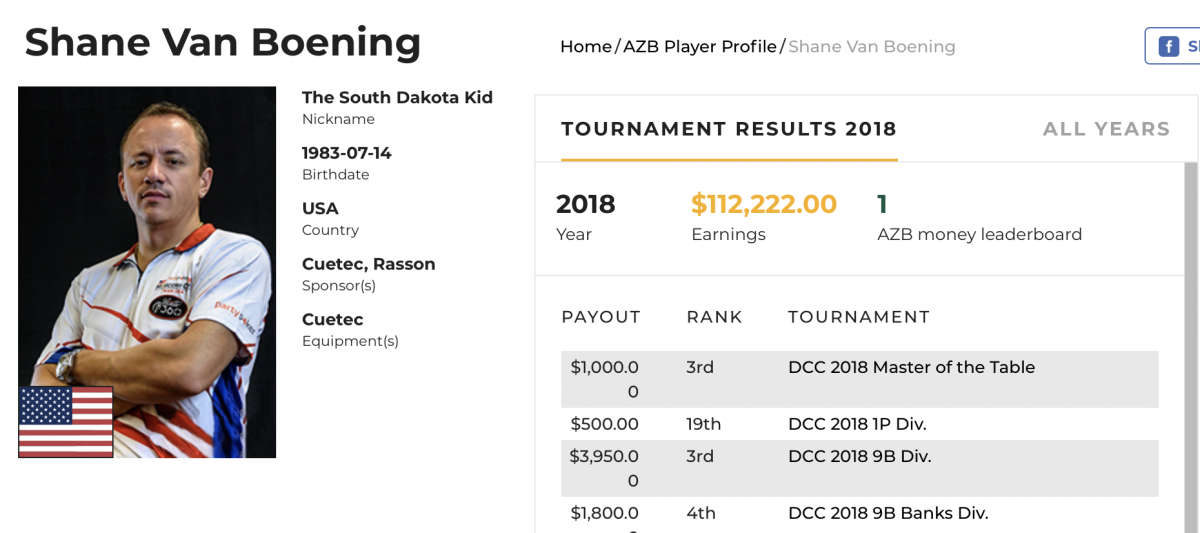The height and width of the screenshot is (533, 1200).
Task: Select Shane Van Boening breadcrumb text
Action: pos(872,47)
